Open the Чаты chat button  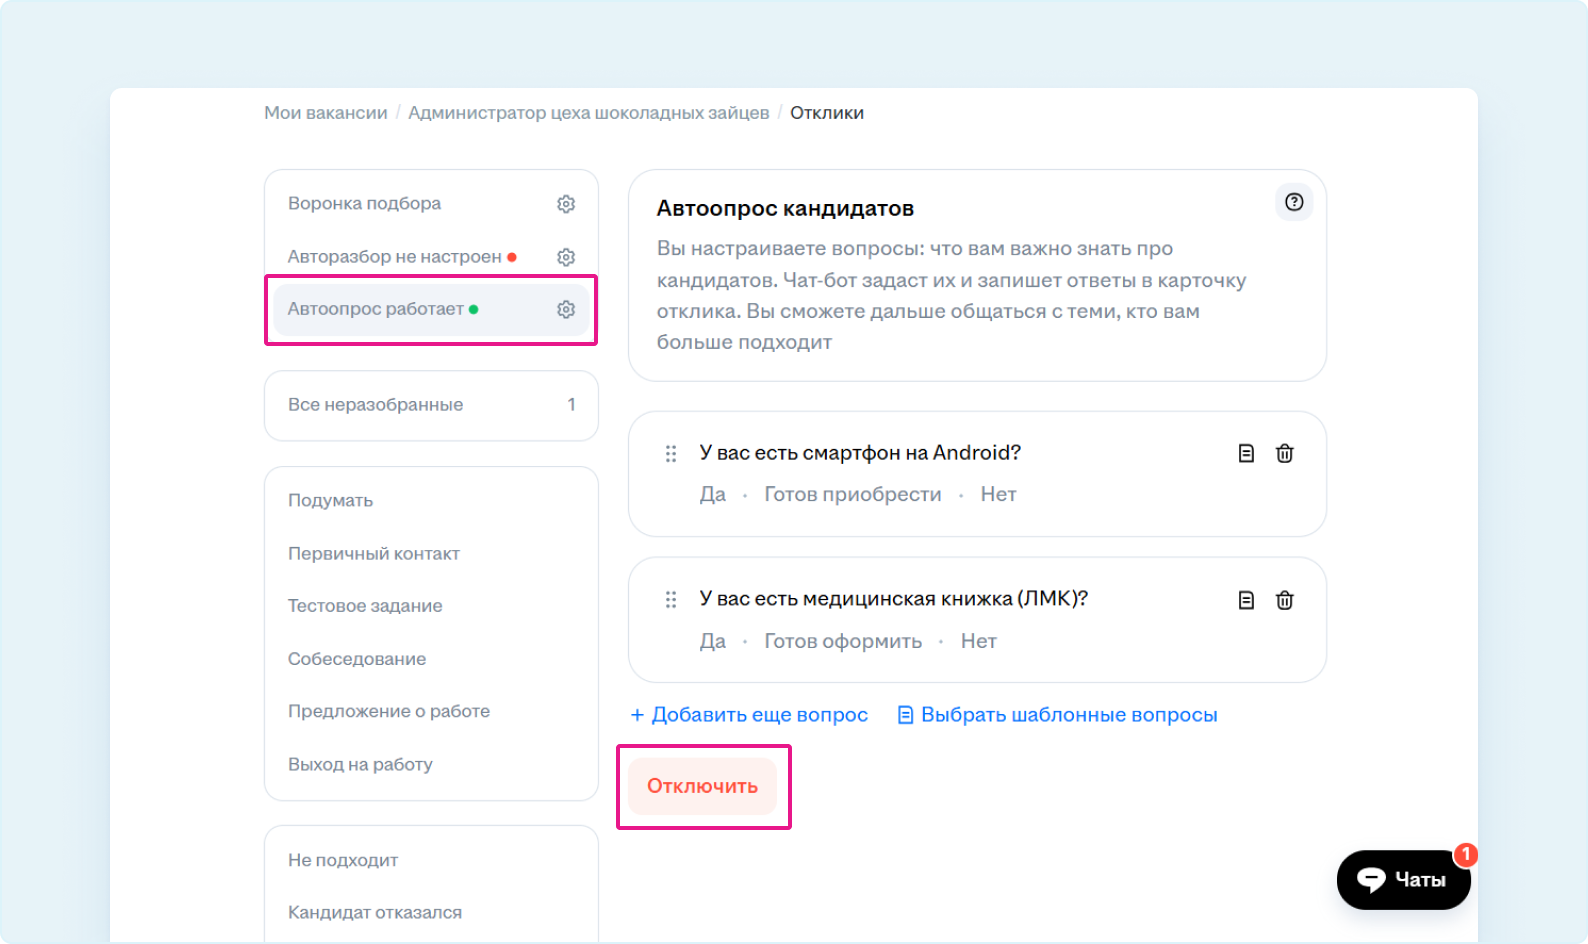coord(1402,880)
